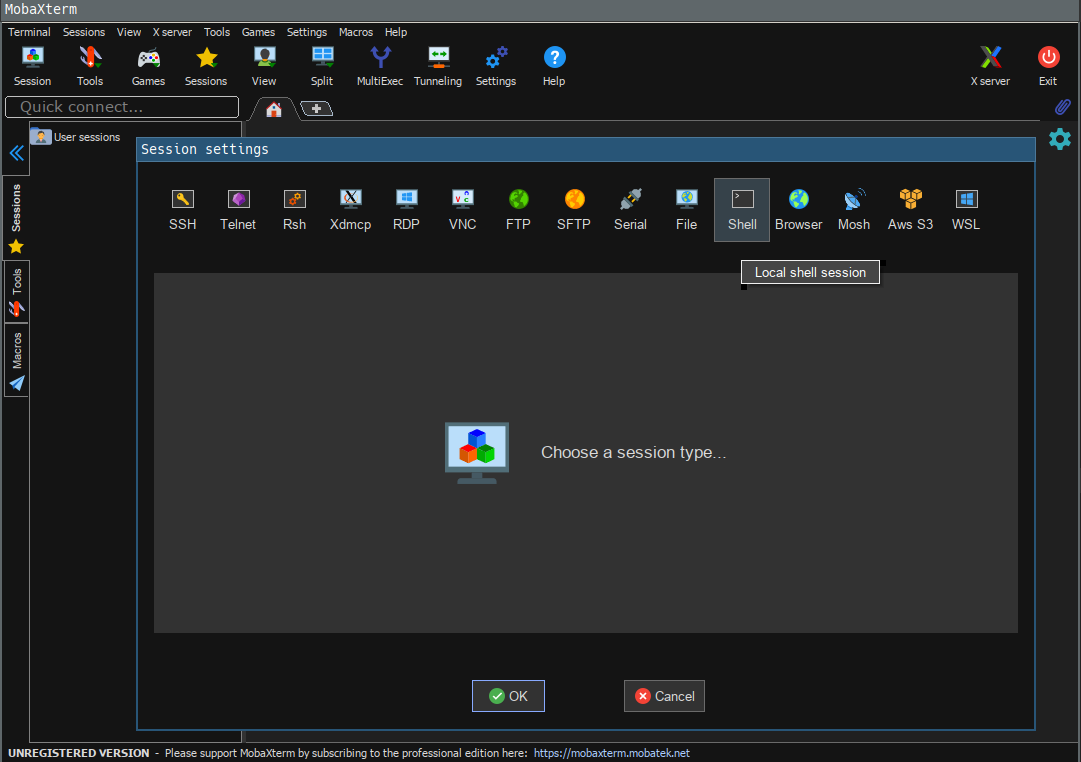Click the paperclip attachment icon

pos(1062,107)
